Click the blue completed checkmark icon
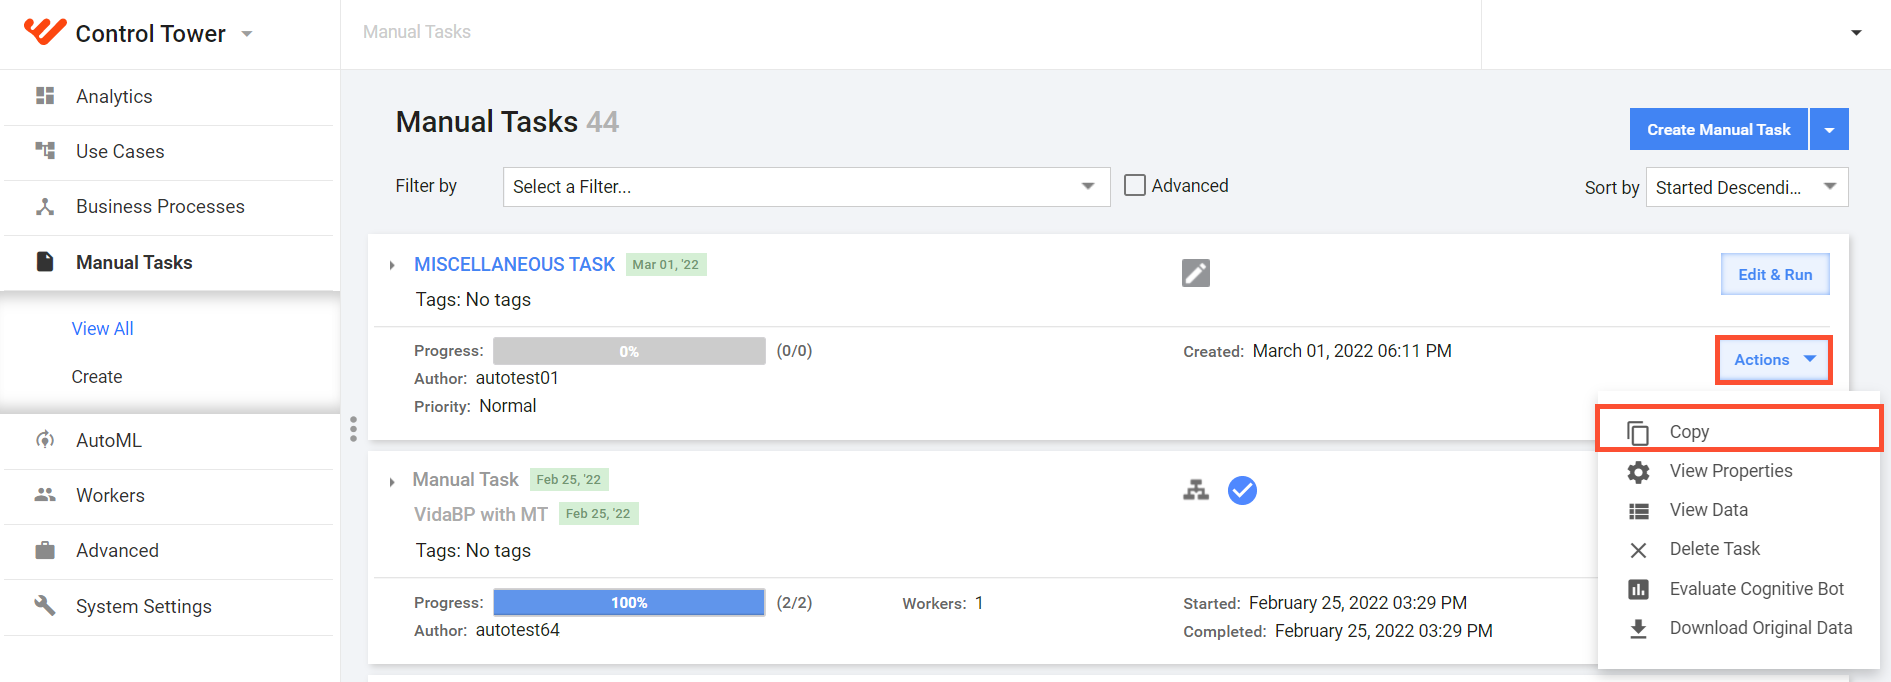Image resolution: width=1891 pixels, height=682 pixels. click(1242, 490)
